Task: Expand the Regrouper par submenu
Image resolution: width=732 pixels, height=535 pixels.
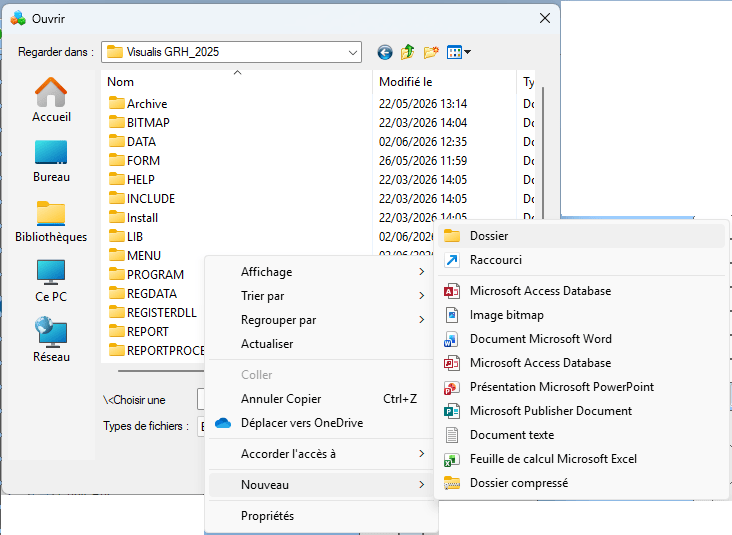Action: point(322,320)
